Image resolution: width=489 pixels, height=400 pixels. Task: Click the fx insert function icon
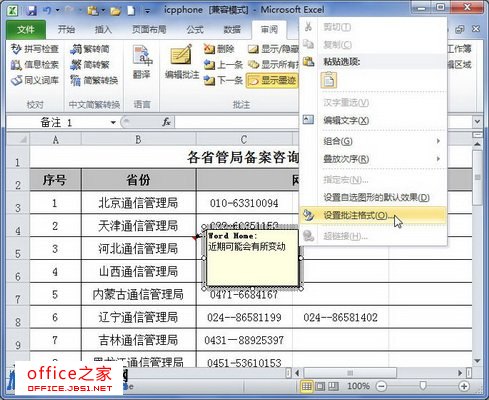point(166,122)
